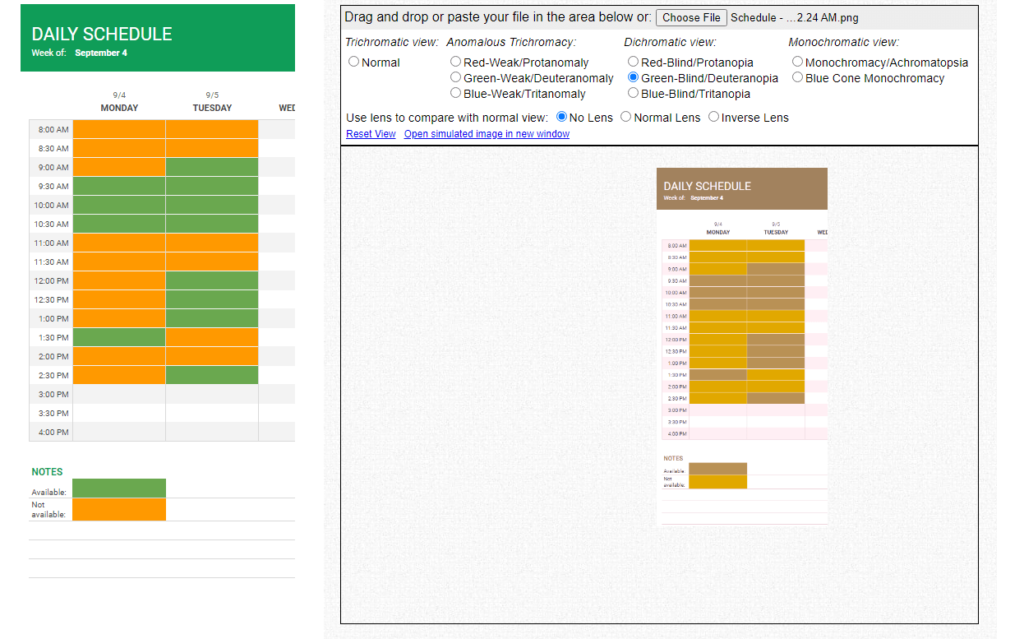
Task: Click the green Available legend swatch
Action: [x=119, y=488]
